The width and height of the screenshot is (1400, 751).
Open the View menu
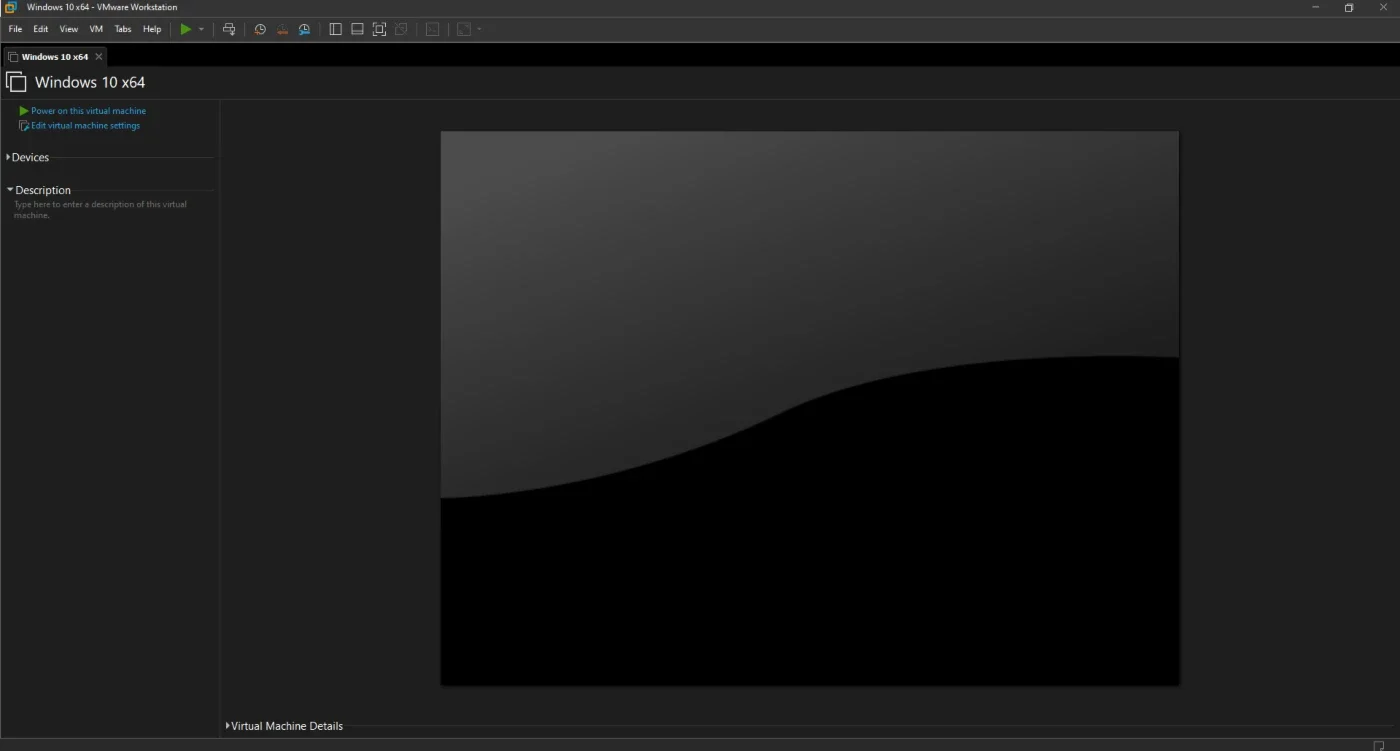69,29
